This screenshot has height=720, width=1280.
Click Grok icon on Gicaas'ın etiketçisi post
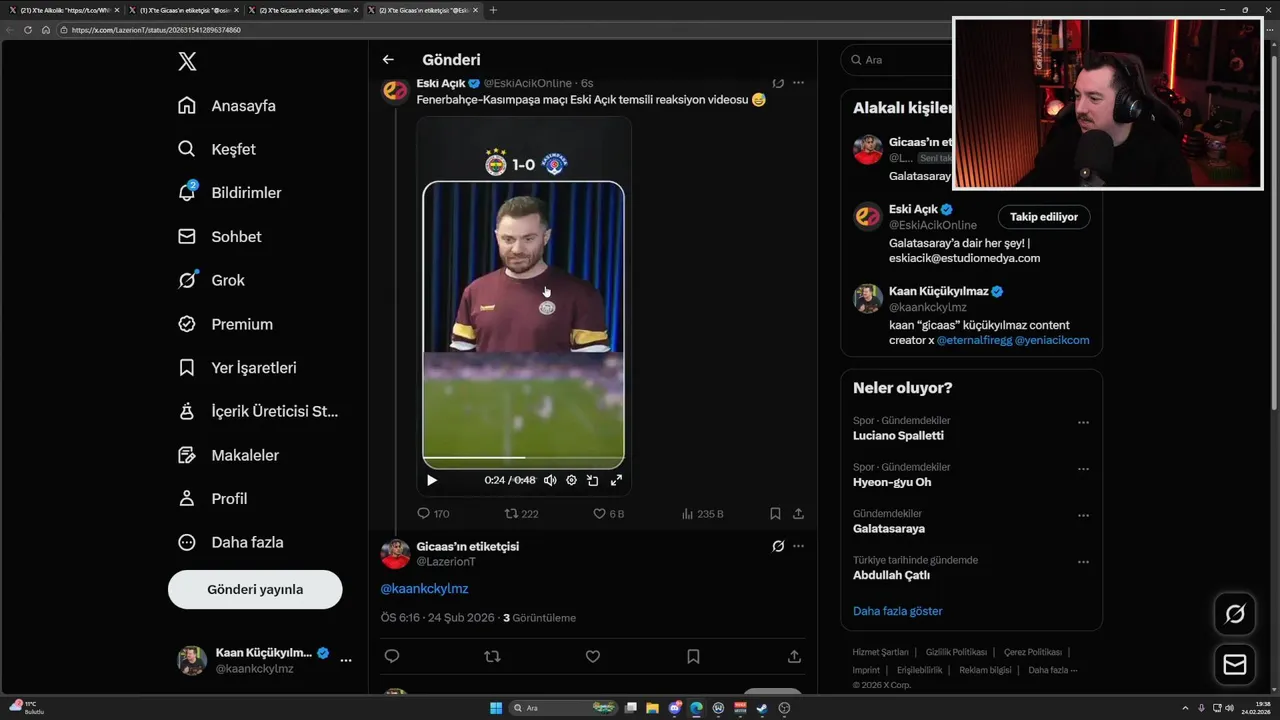click(778, 546)
